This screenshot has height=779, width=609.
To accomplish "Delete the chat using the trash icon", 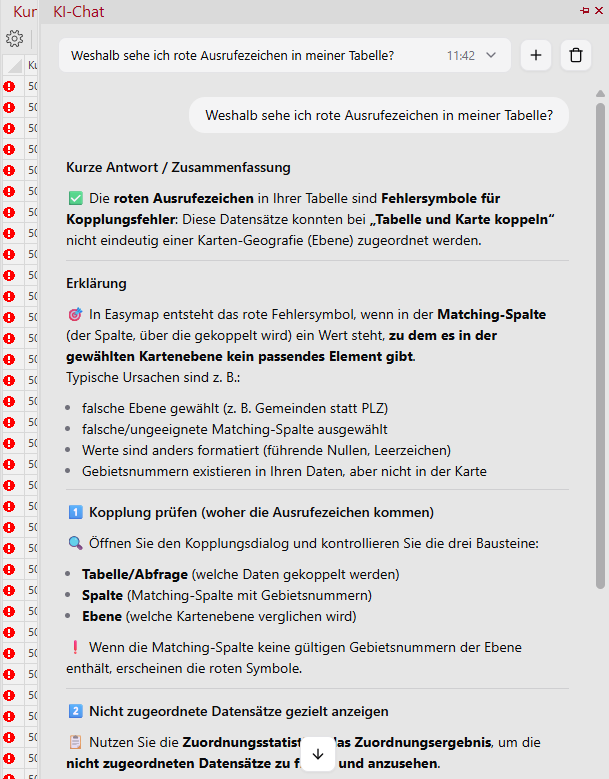I will click(576, 55).
